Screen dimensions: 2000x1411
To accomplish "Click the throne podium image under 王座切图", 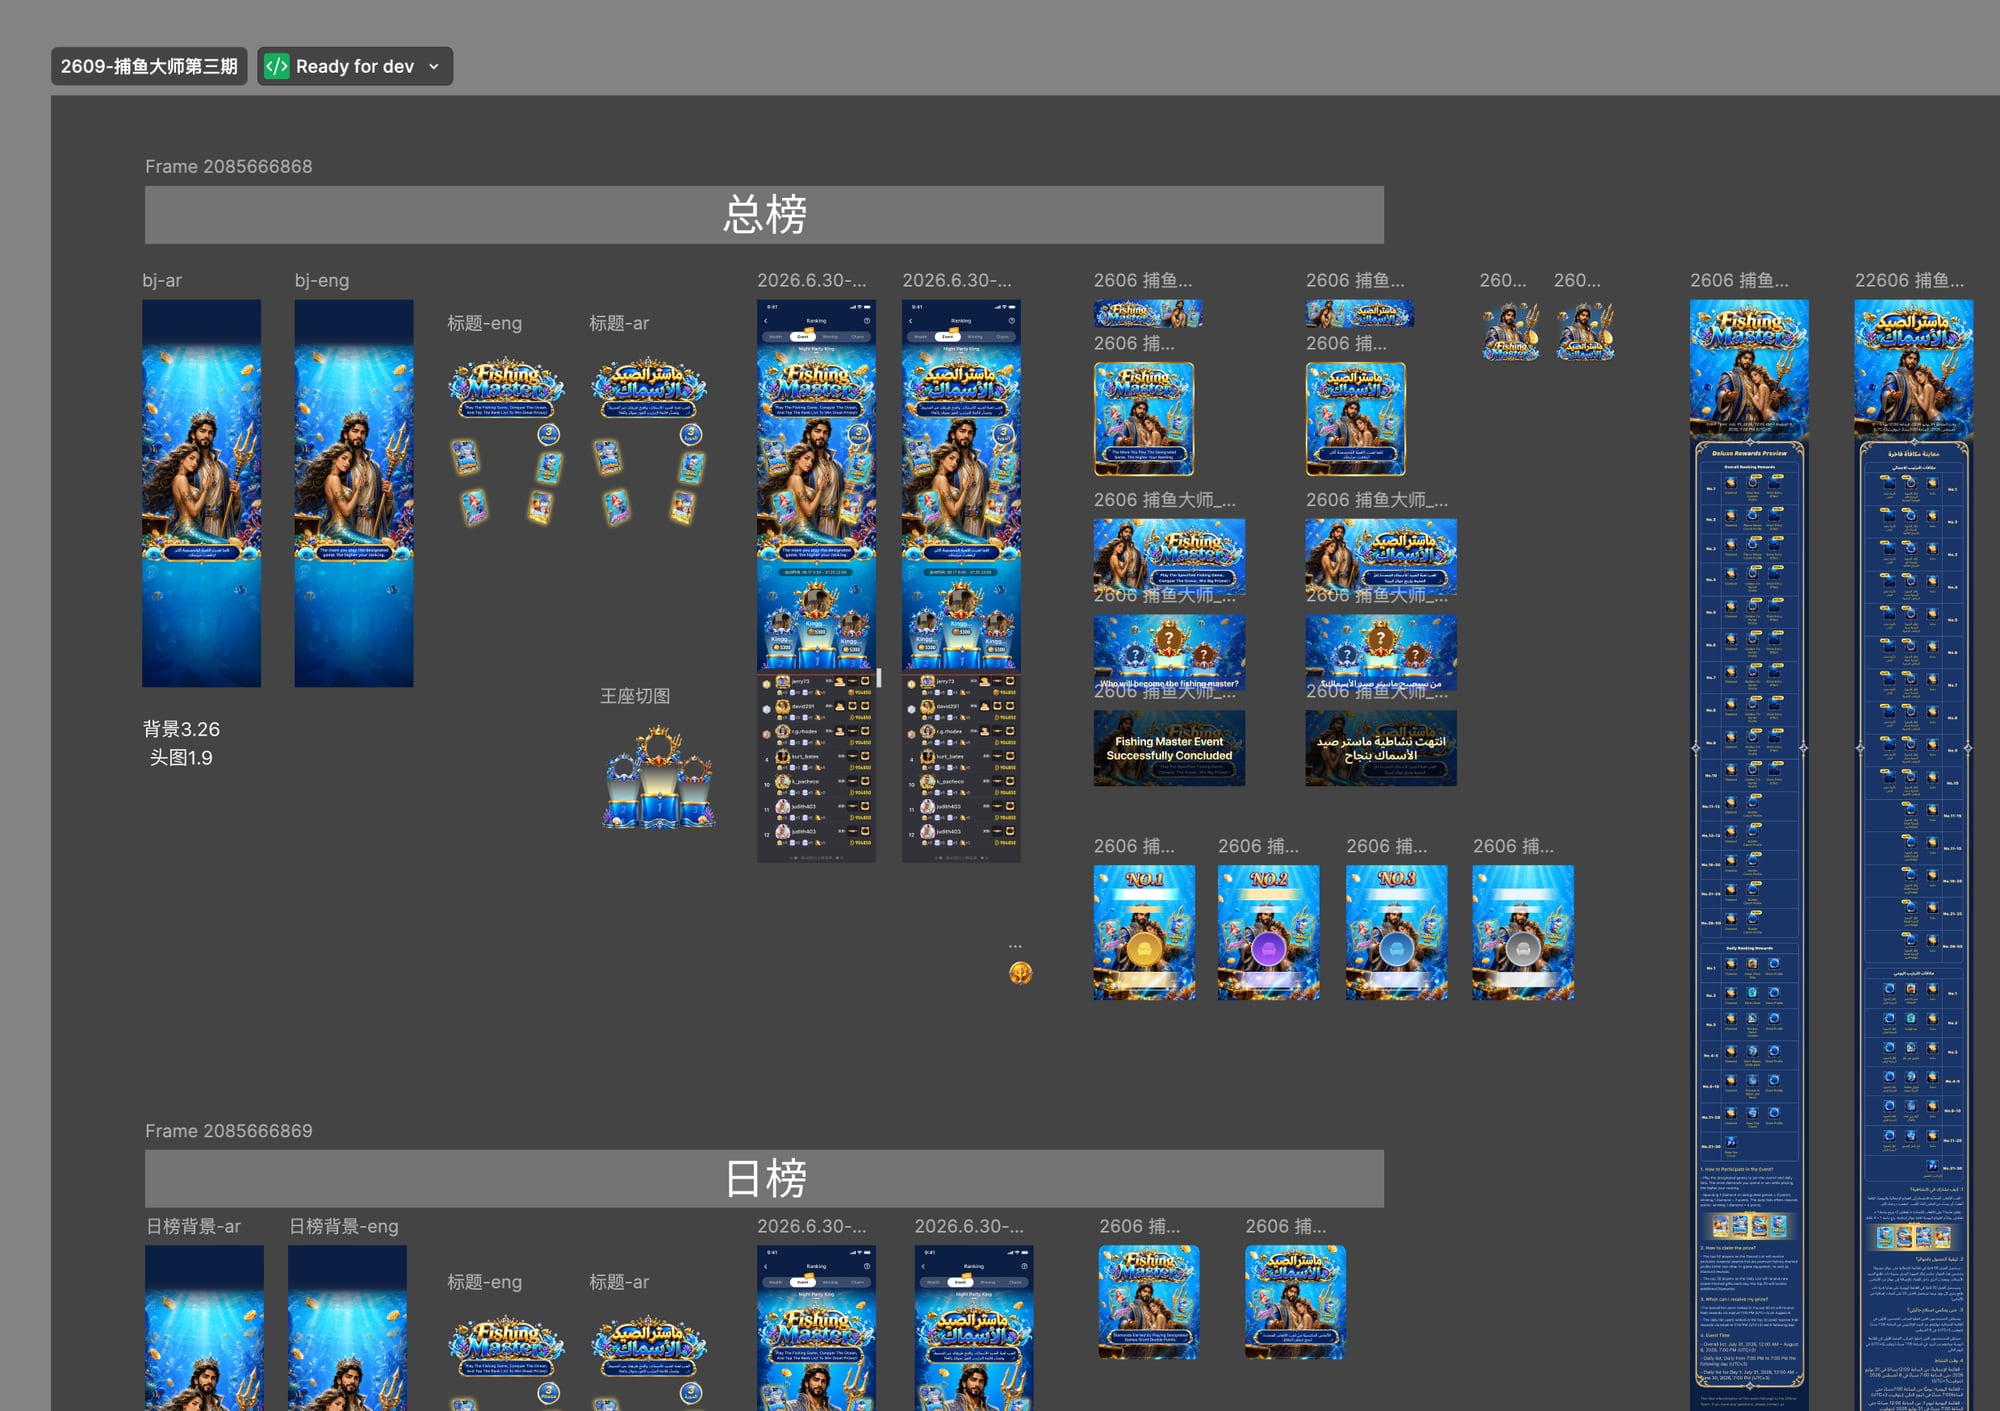I will click(659, 779).
